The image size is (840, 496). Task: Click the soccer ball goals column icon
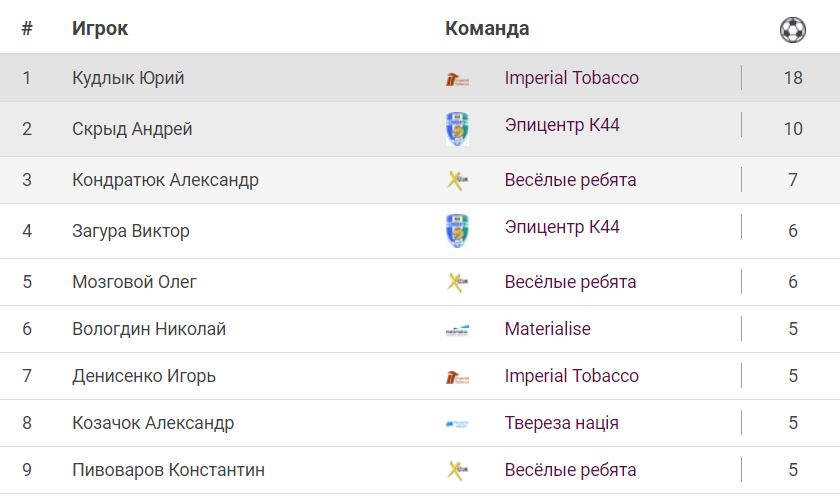792,30
